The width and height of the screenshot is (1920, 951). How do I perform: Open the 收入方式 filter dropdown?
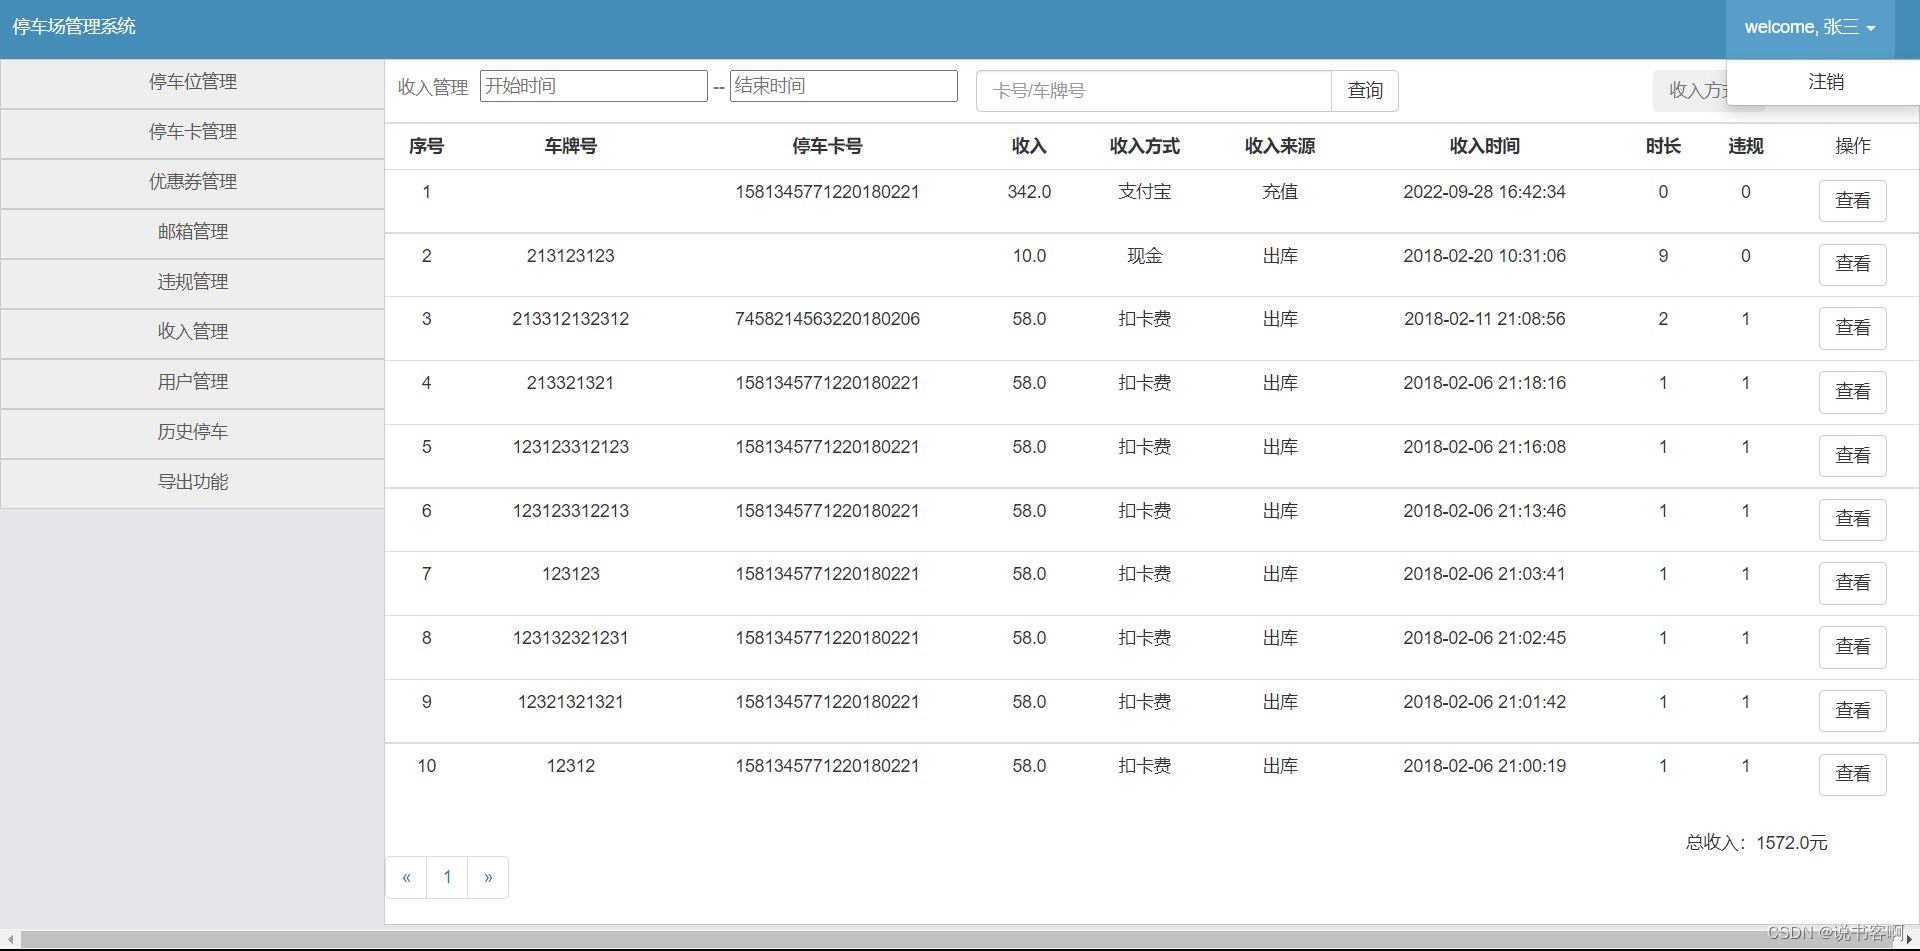1691,91
